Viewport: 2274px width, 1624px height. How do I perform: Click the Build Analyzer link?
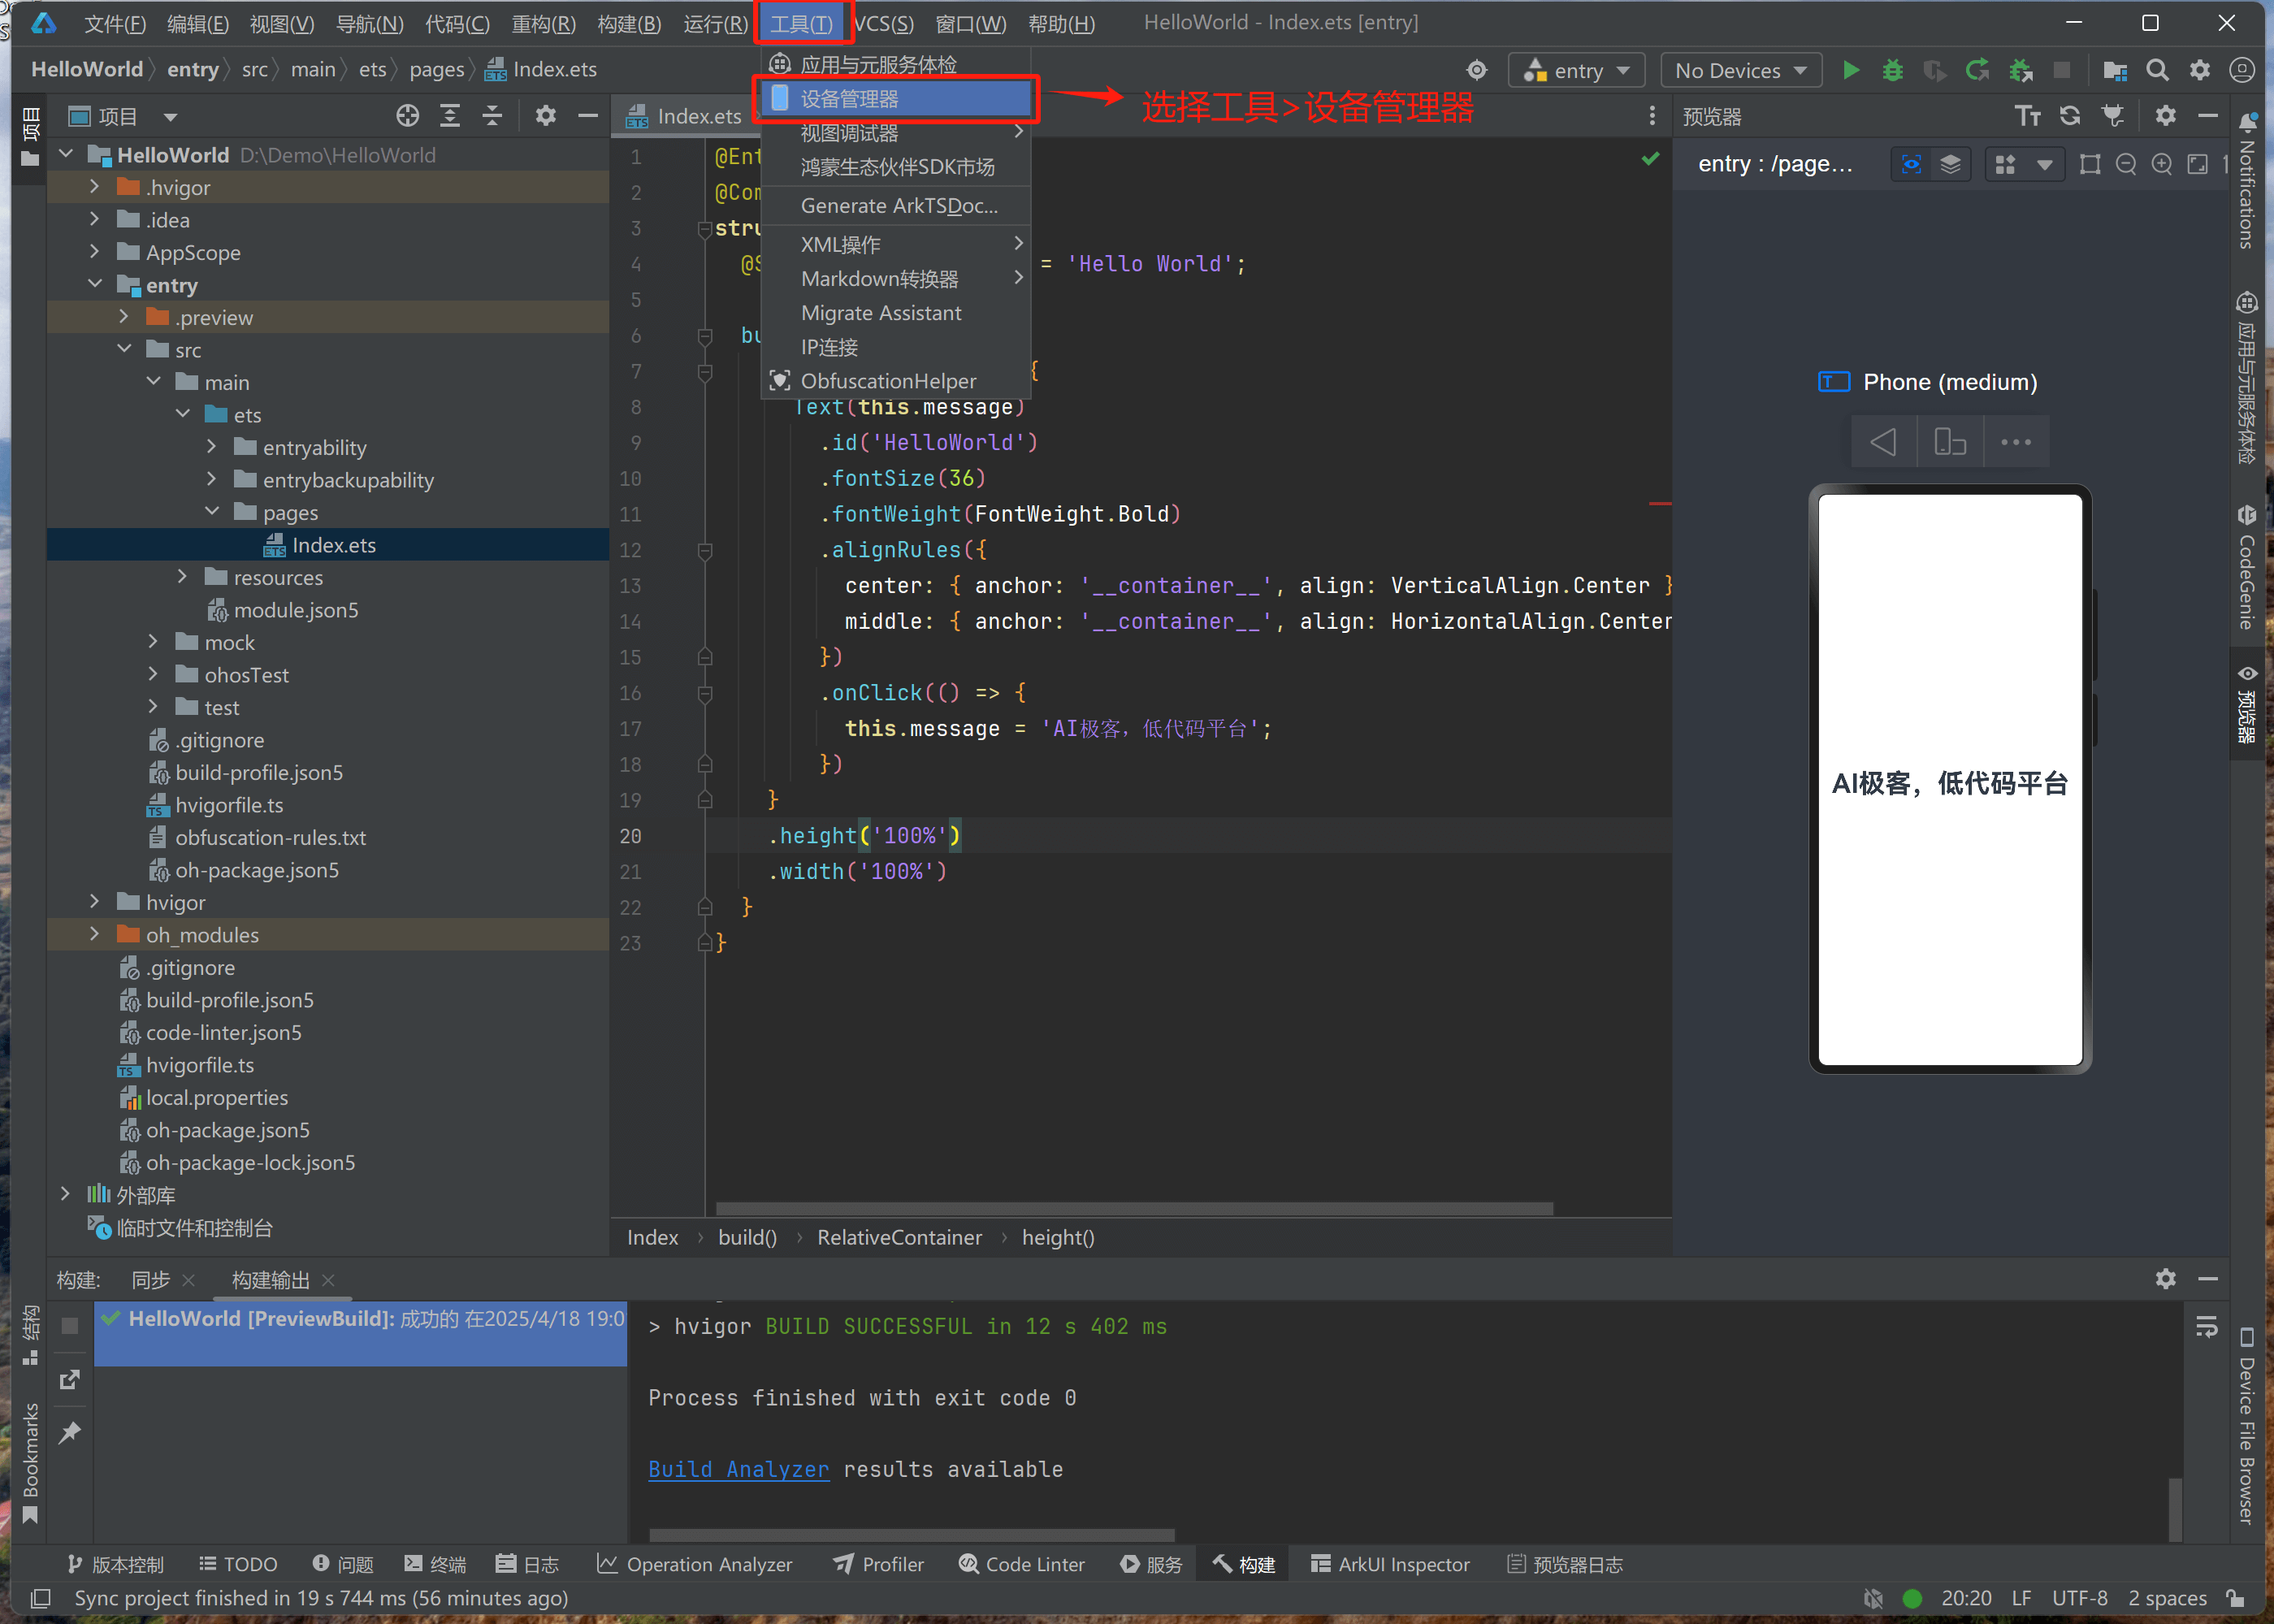pos(738,1469)
